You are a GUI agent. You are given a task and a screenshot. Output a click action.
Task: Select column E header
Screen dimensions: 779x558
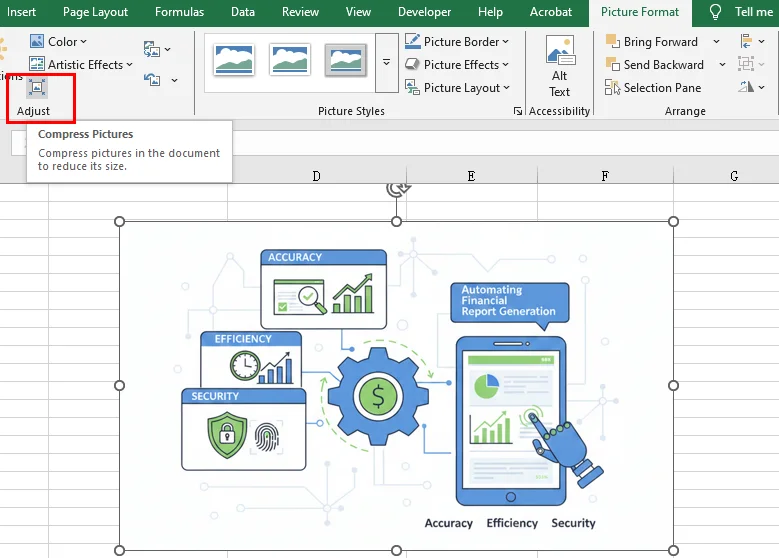471,176
